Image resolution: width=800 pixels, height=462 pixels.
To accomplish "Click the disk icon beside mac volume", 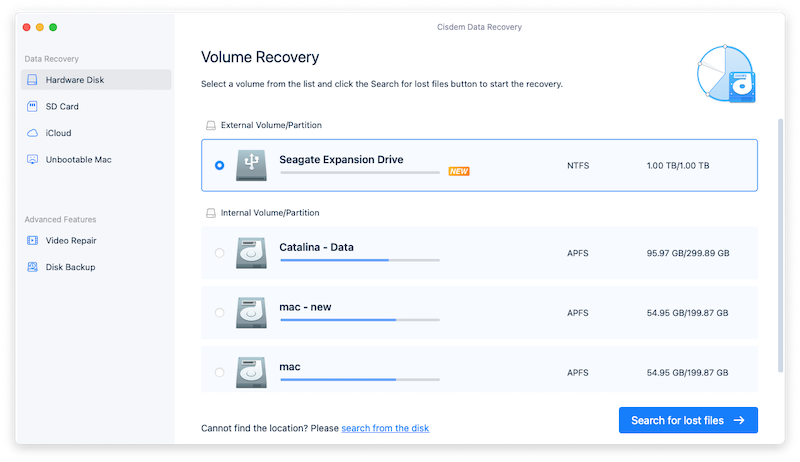I will pos(251,372).
